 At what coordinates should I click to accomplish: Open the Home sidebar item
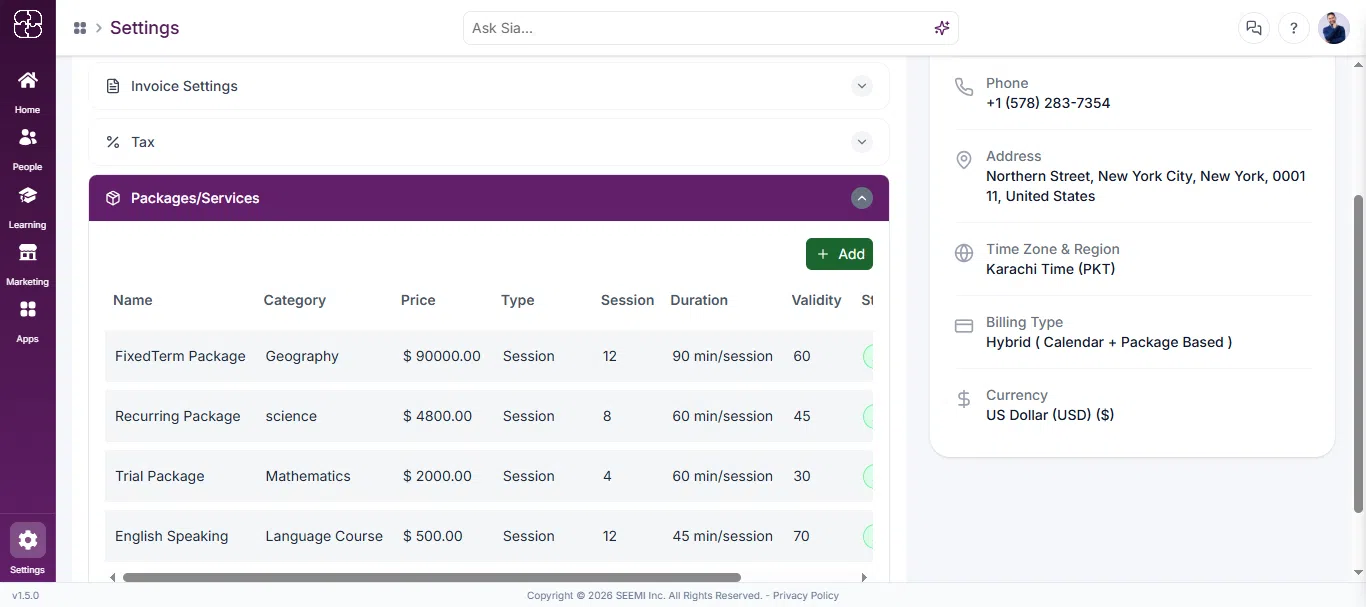point(28,91)
